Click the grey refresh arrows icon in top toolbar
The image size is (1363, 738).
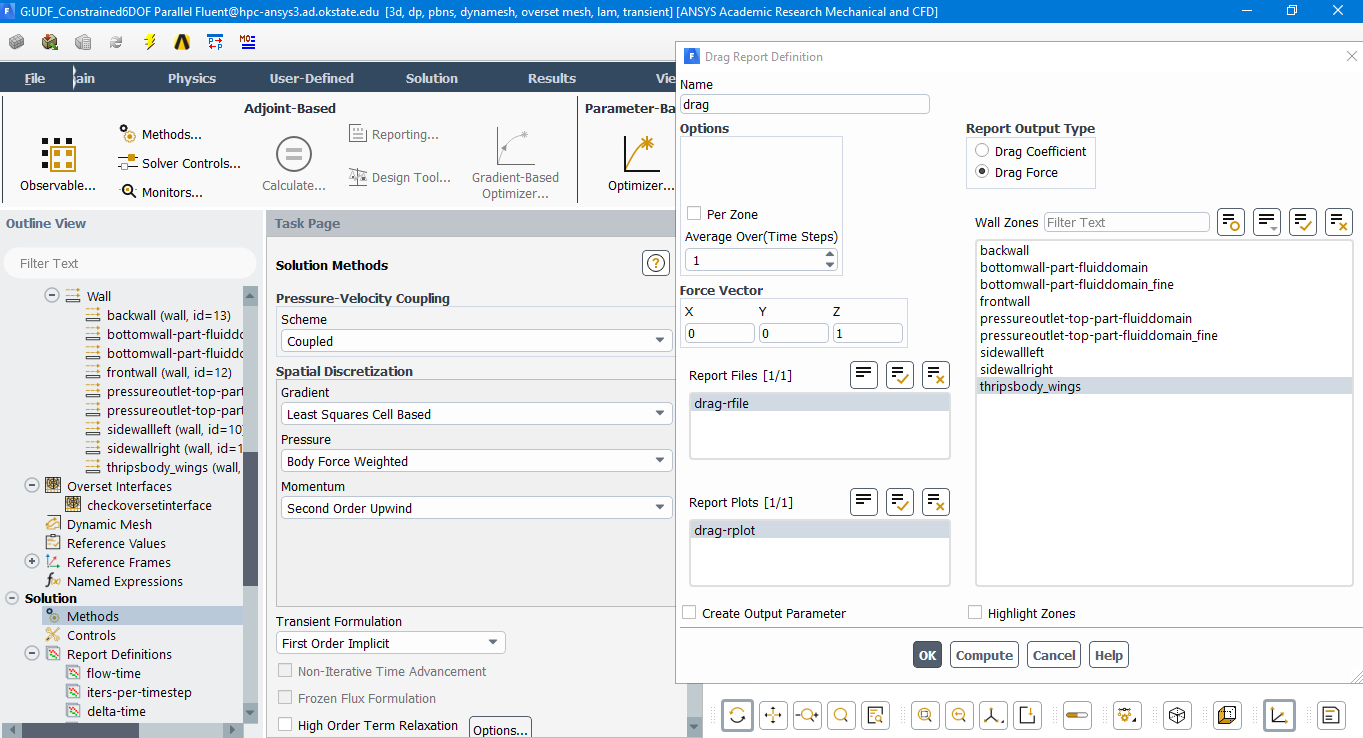pyautogui.click(x=117, y=42)
